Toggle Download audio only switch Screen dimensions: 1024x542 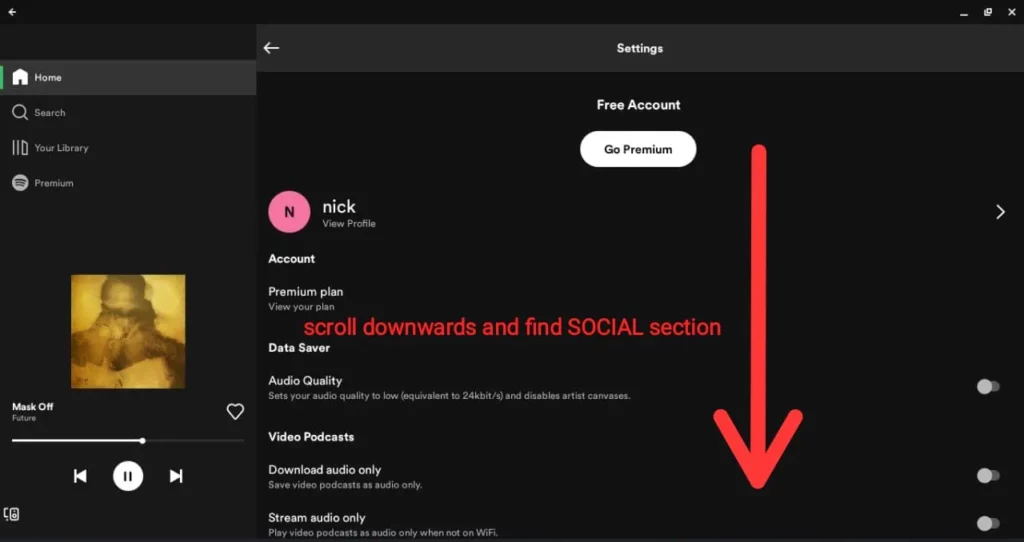[x=988, y=475]
